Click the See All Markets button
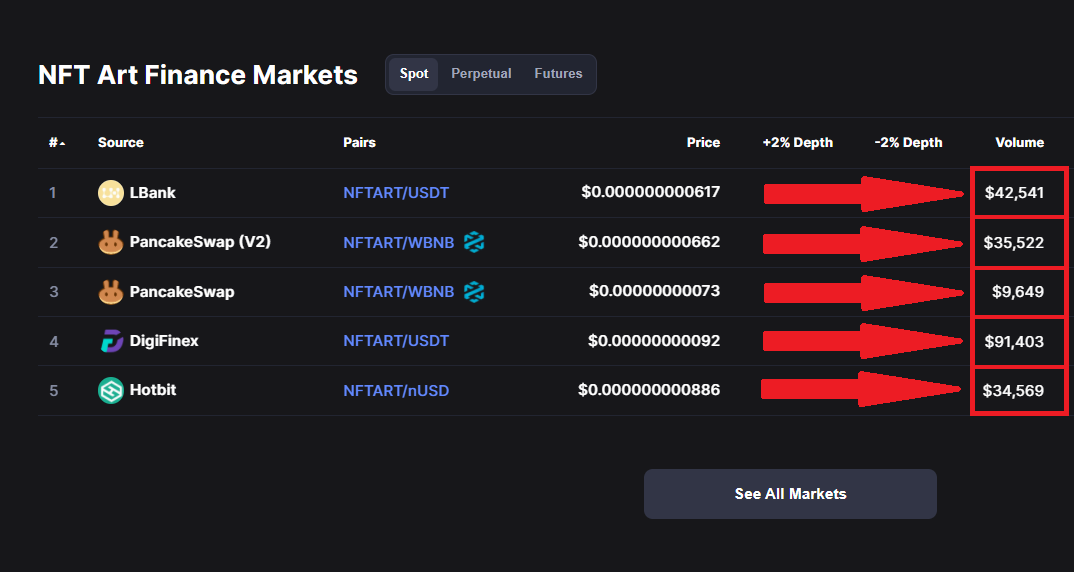The width and height of the screenshot is (1074, 572). point(790,494)
